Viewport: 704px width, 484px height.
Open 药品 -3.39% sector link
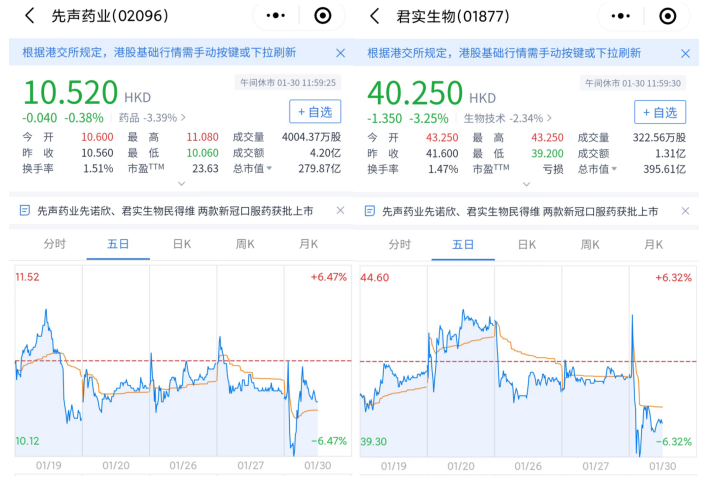click(x=152, y=118)
